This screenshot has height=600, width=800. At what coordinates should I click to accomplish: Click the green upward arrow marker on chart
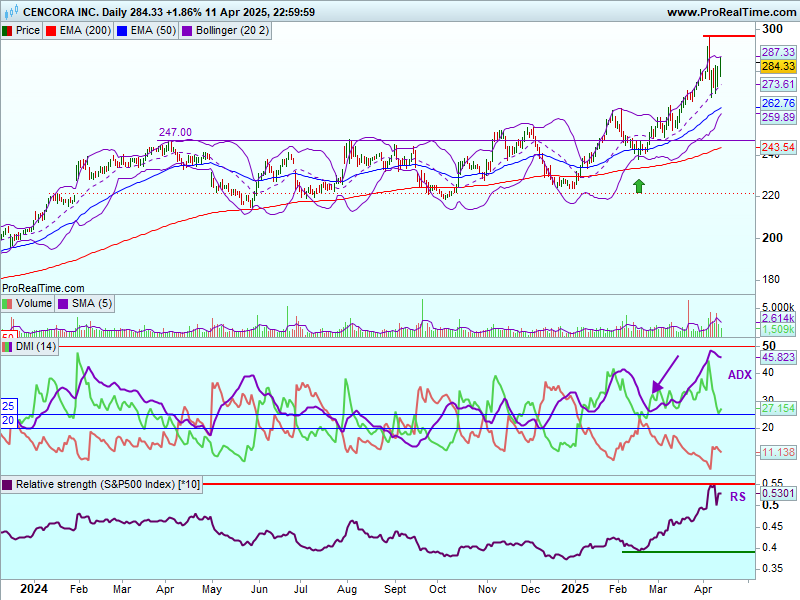coord(638,186)
